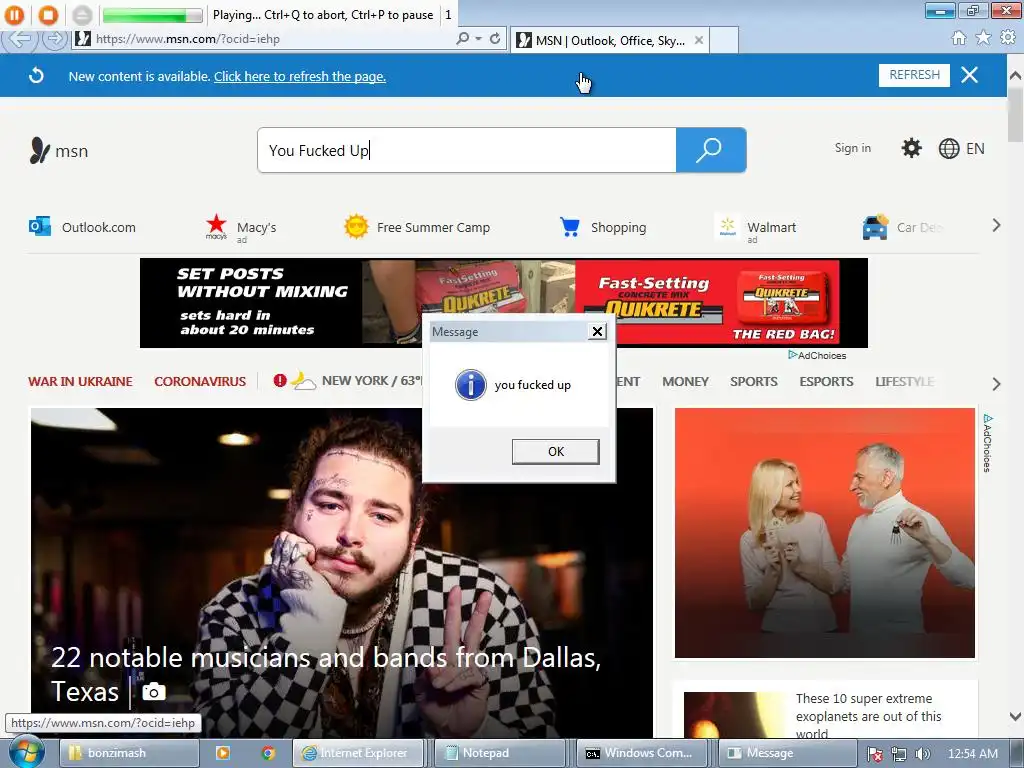Click the REFRESH button

click(x=914, y=75)
